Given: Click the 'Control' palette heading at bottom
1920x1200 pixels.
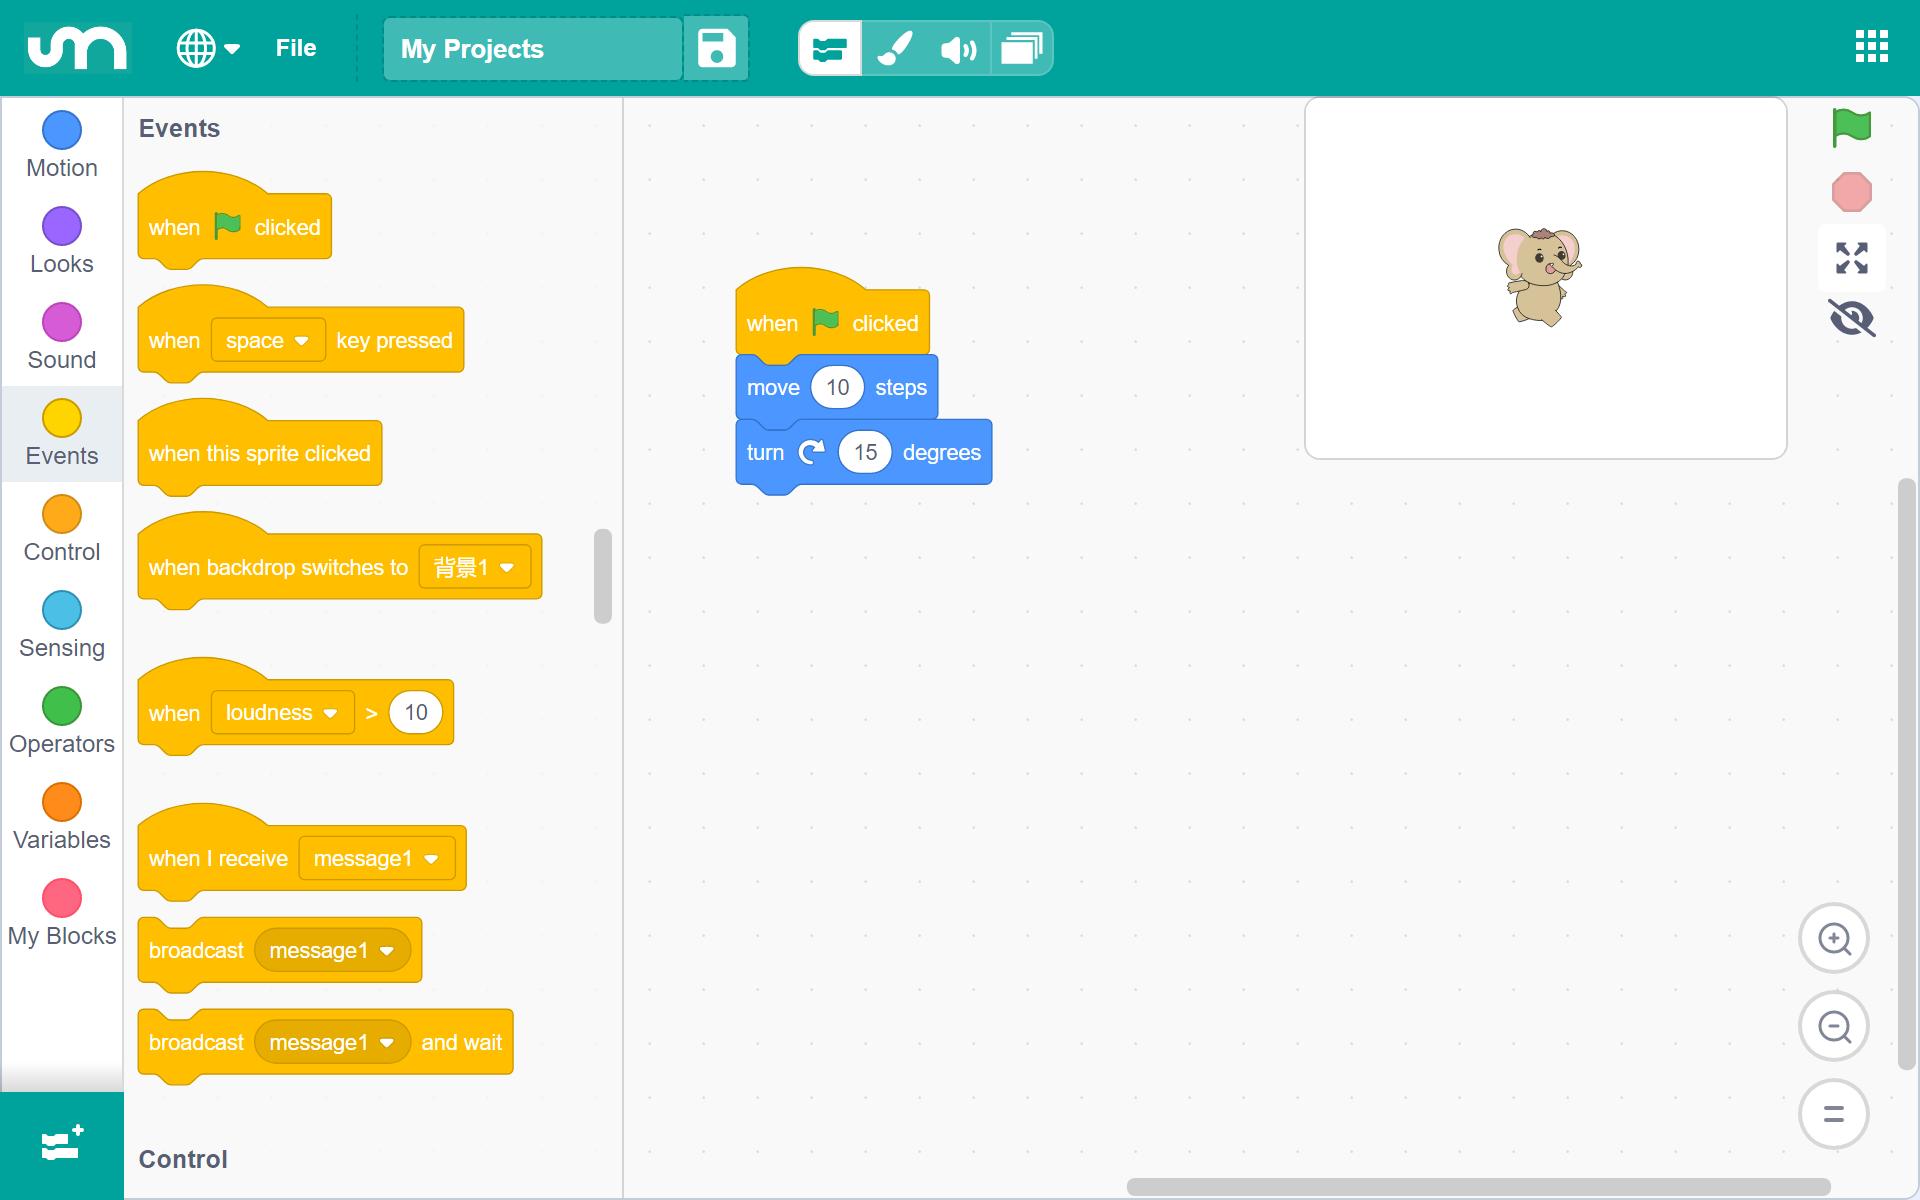Looking at the screenshot, I should tap(183, 1160).
